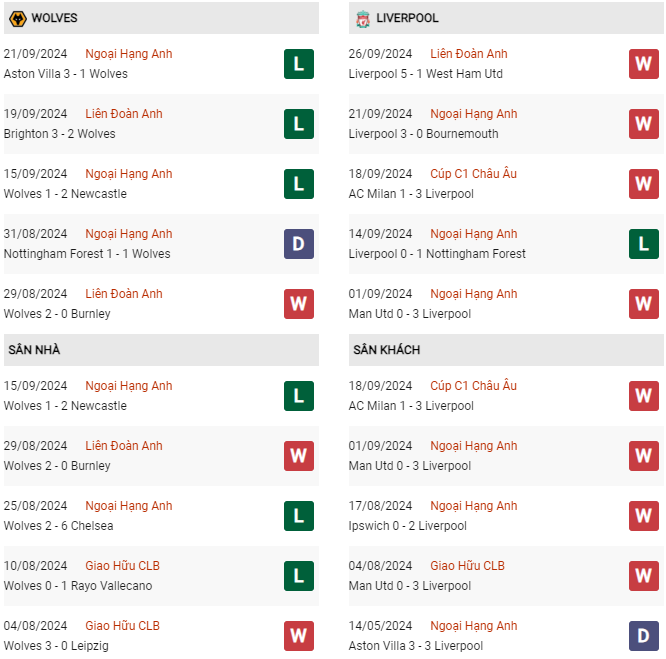Select the SÂN KHÁCH section header
Screen dimensions: 666x659
[386, 350]
